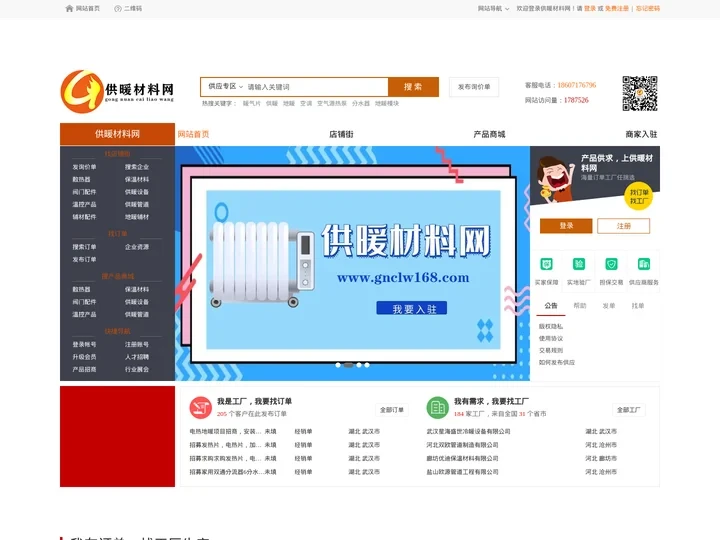Open the 担保交易 shield icon
This screenshot has height=540, width=720.
611,264
